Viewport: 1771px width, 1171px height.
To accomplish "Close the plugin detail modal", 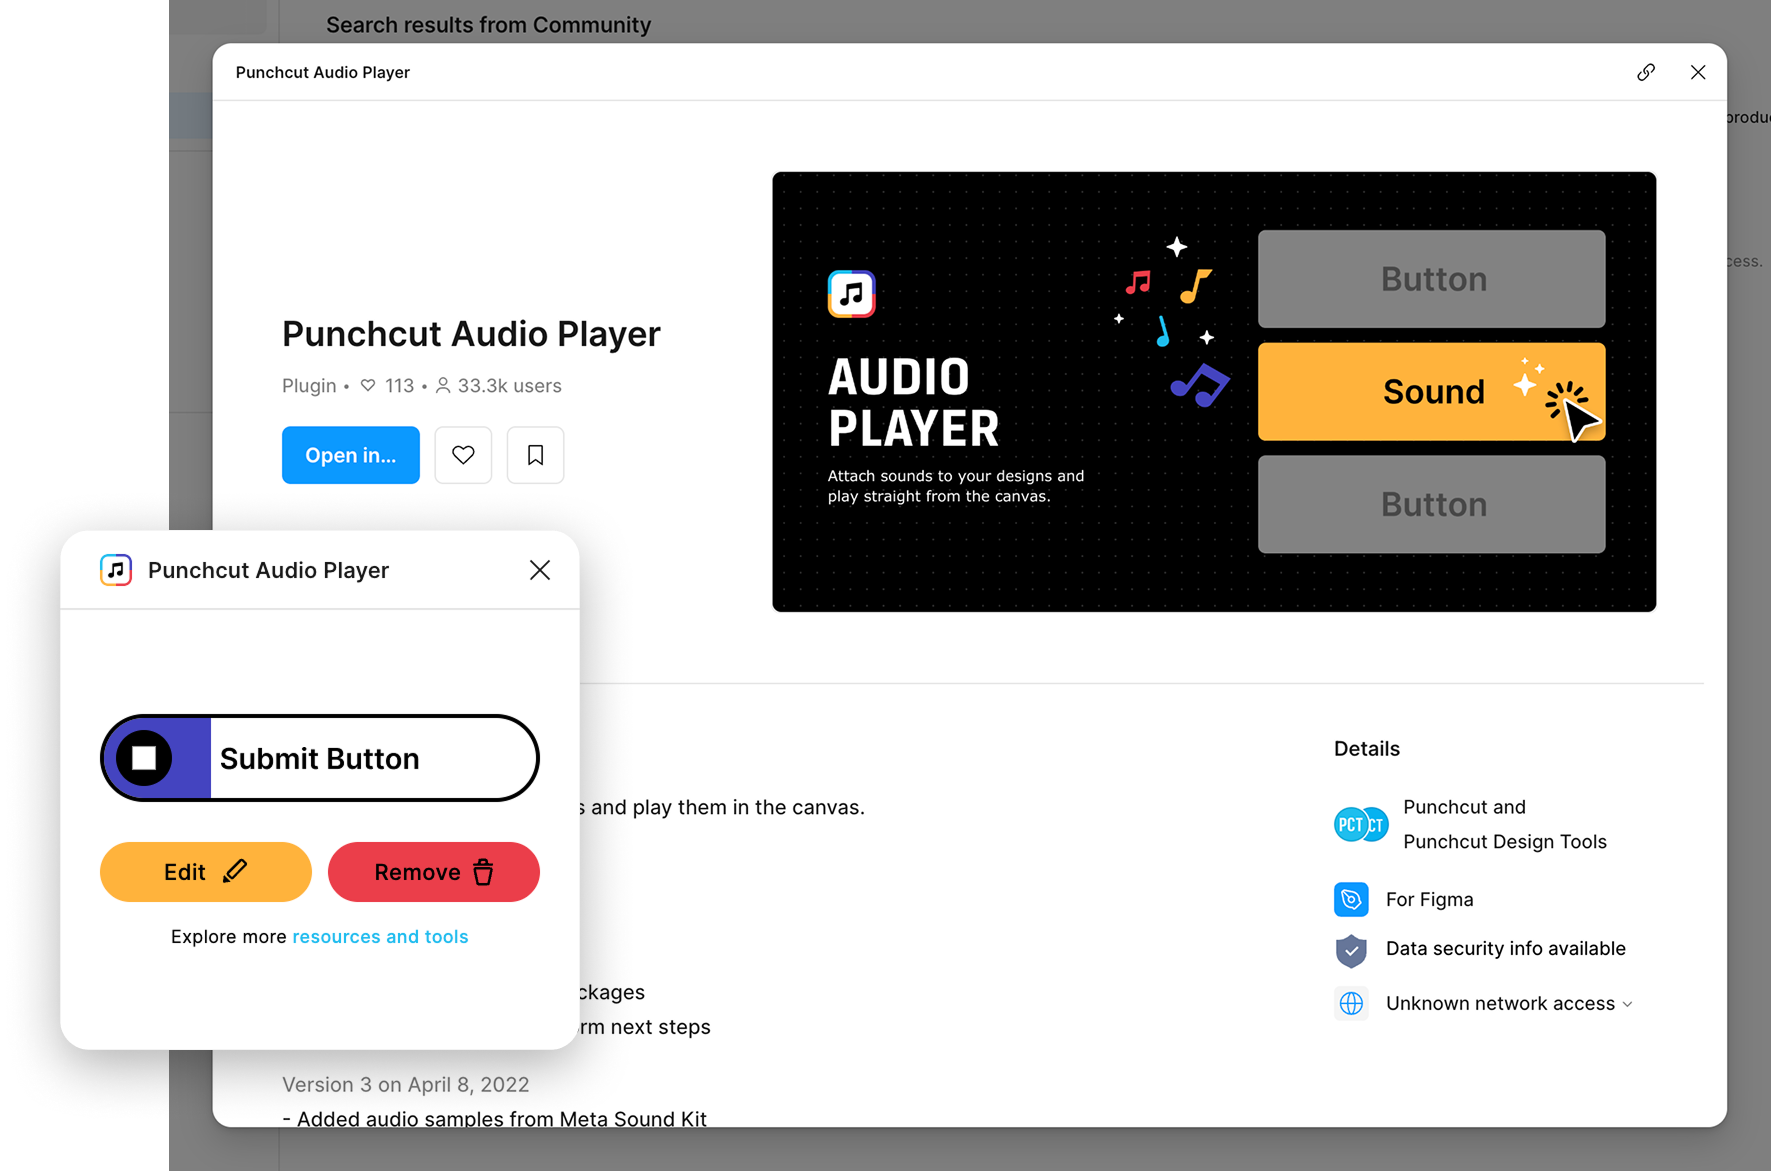I will pyautogui.click(x=1697, y=72).
